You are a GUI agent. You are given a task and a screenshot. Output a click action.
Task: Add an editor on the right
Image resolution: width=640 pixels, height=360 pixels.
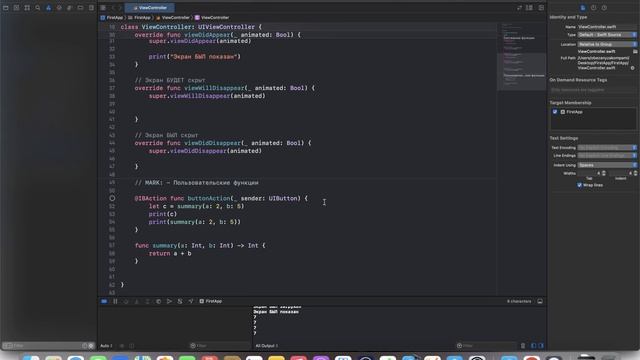click(541, 8)
